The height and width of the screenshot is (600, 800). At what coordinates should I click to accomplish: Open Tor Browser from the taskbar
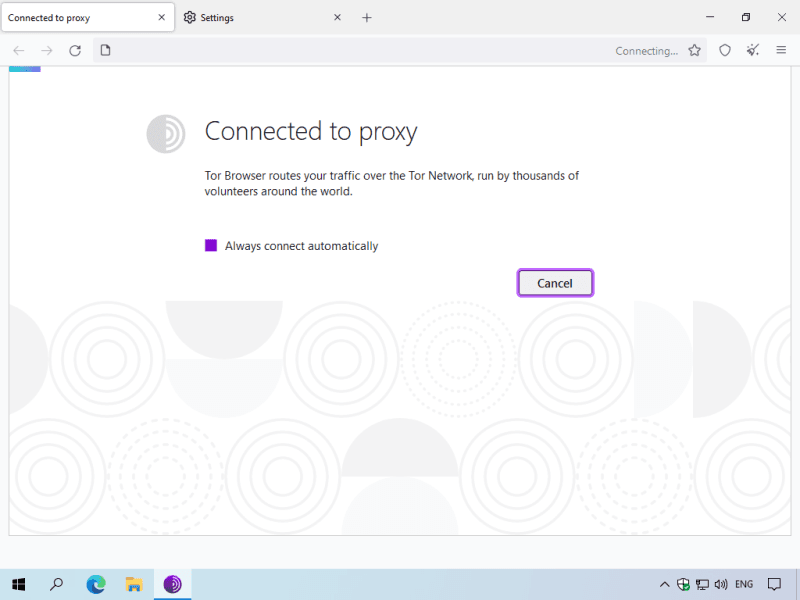173,584
